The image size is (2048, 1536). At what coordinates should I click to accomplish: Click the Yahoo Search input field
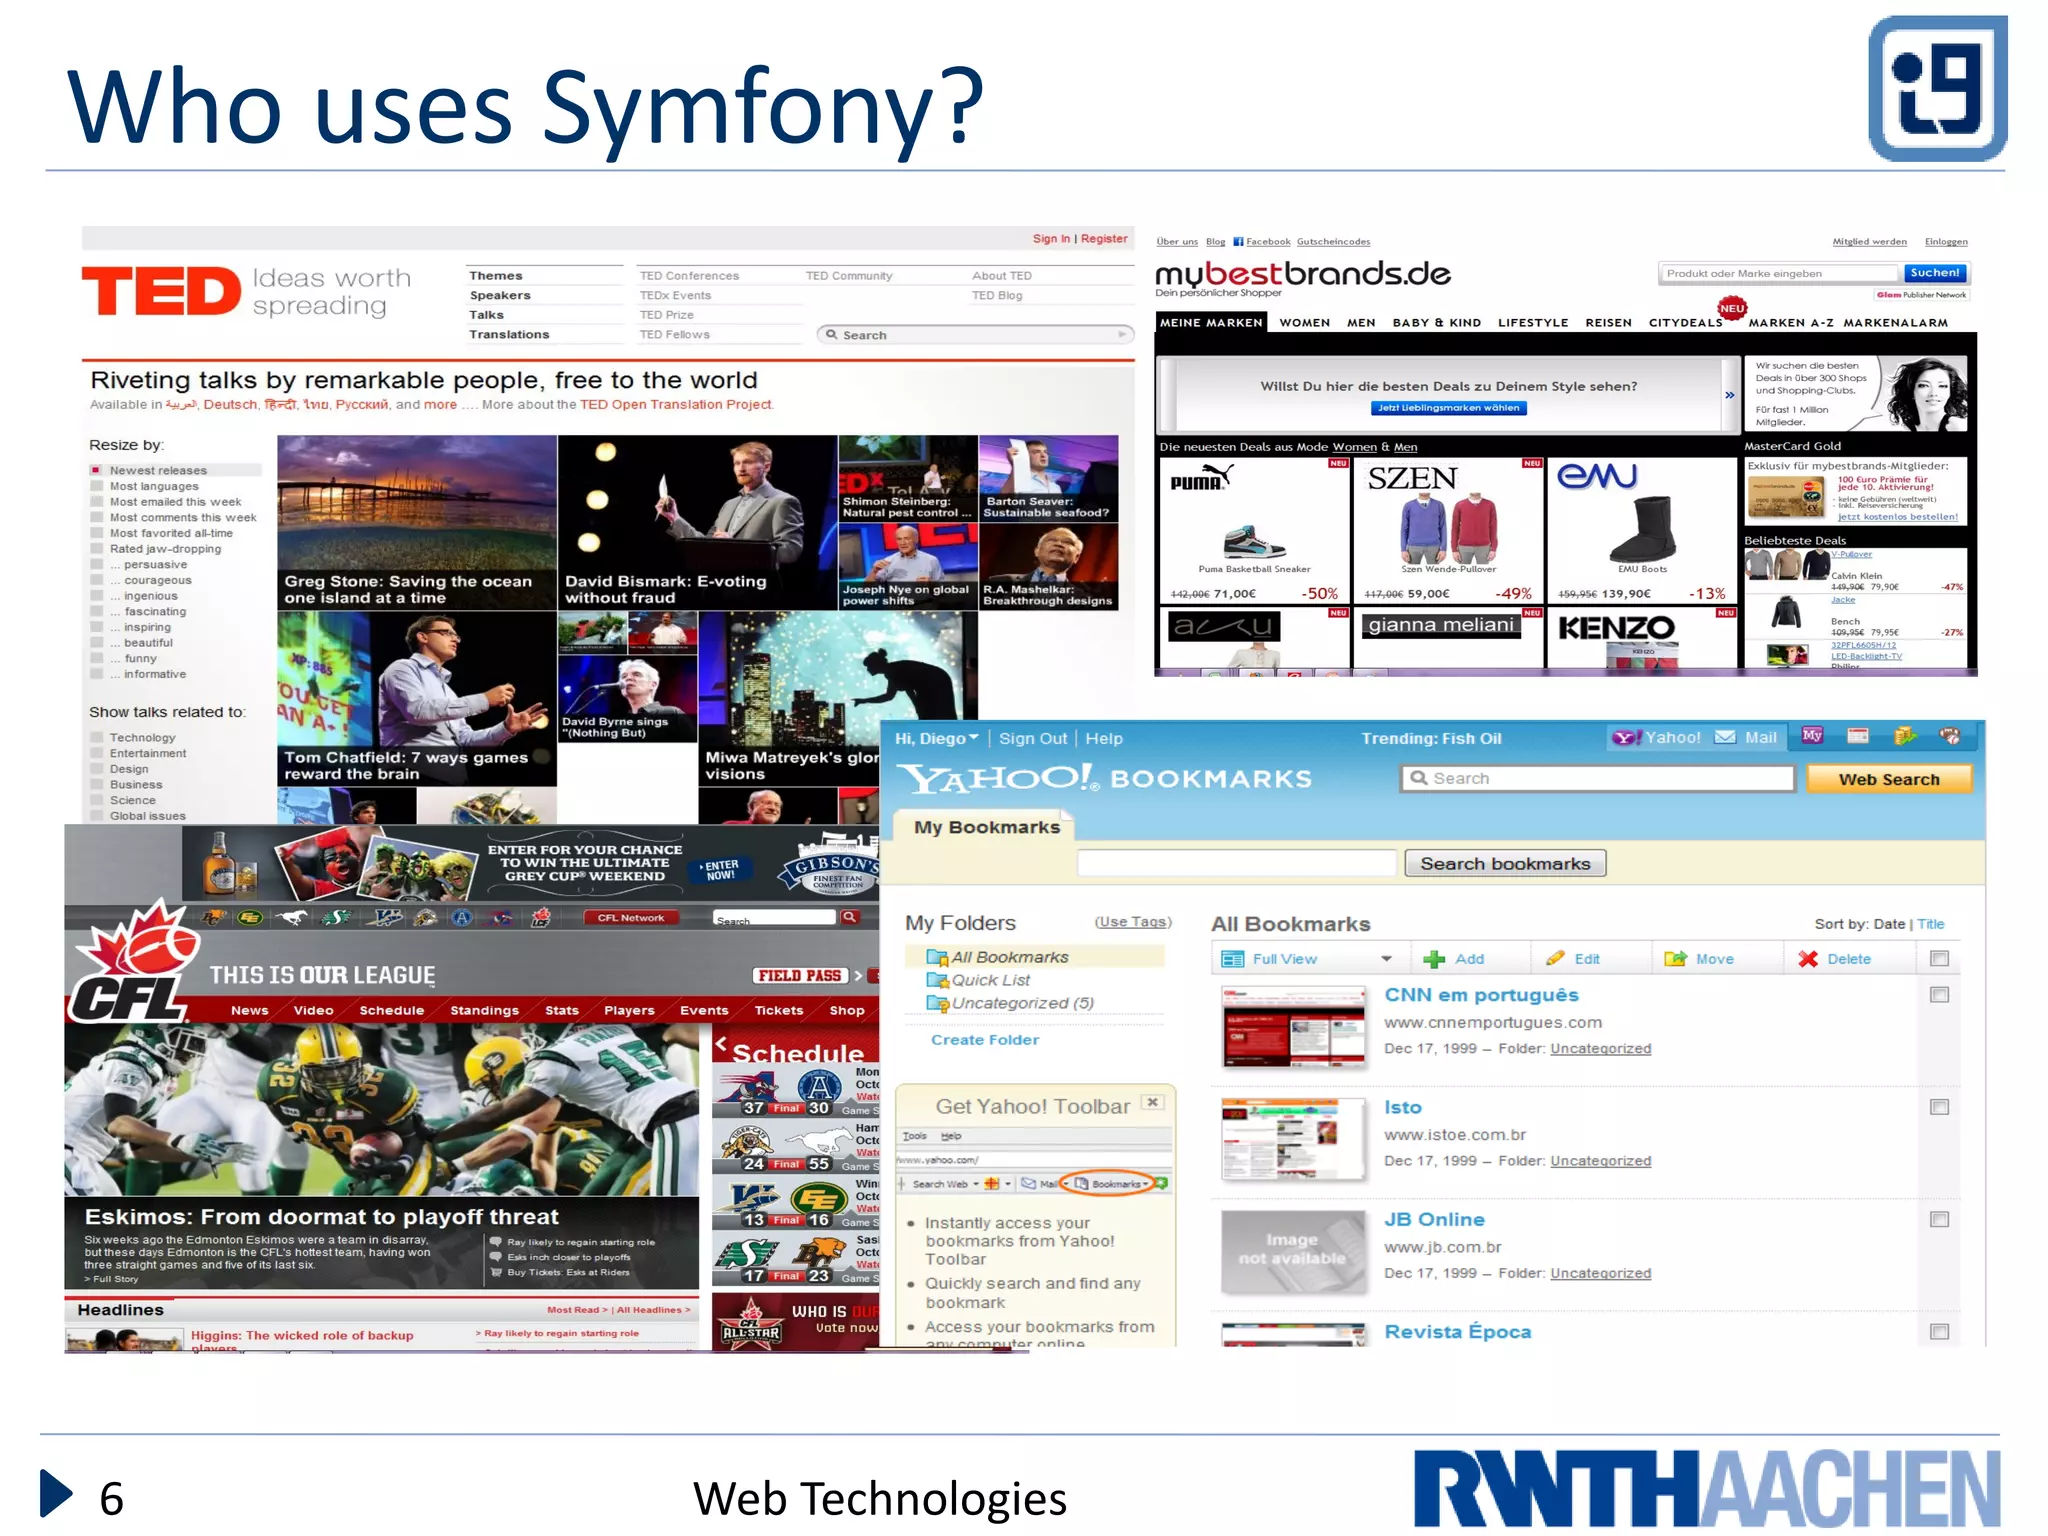1598,778
